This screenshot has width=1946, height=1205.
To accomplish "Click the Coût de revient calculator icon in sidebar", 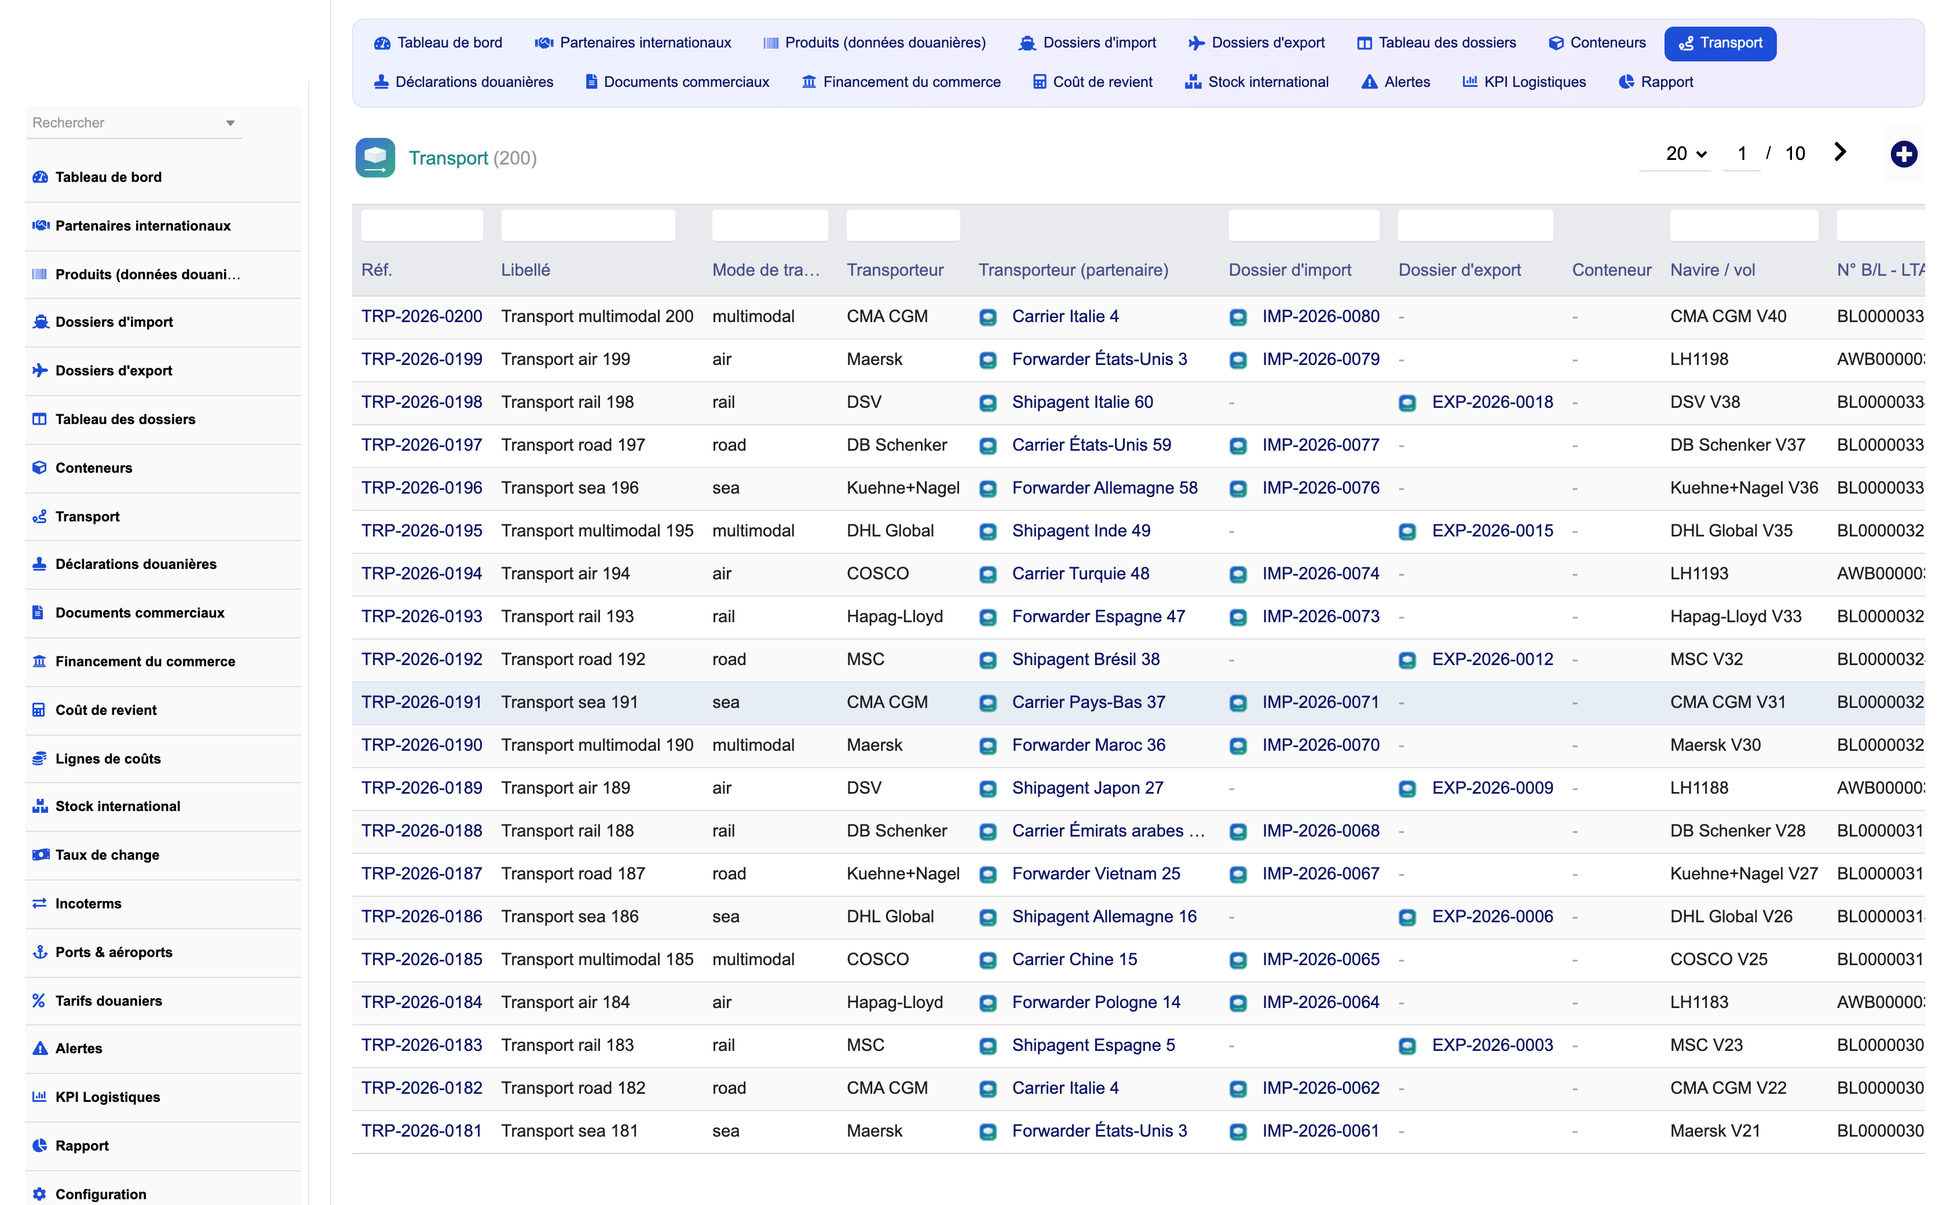I will [x=40, y=710].
